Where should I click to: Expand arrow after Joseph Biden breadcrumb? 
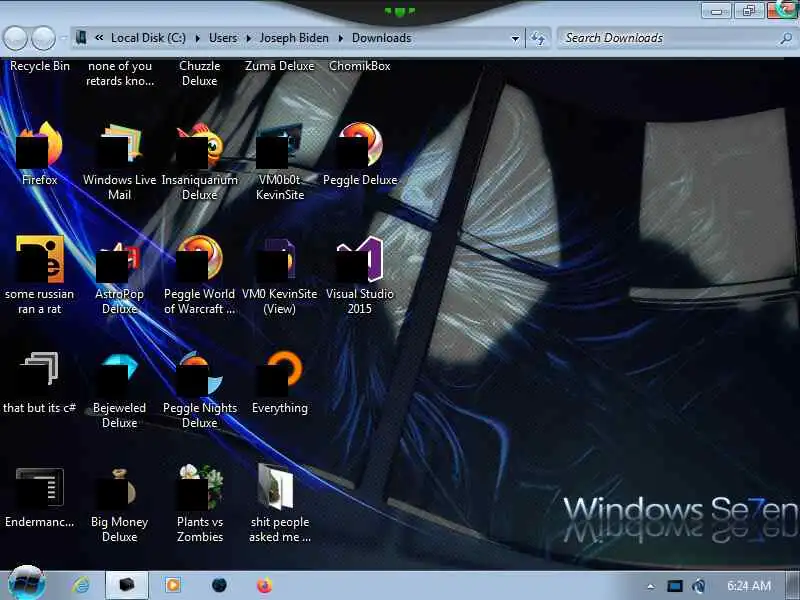pos(340,38)
